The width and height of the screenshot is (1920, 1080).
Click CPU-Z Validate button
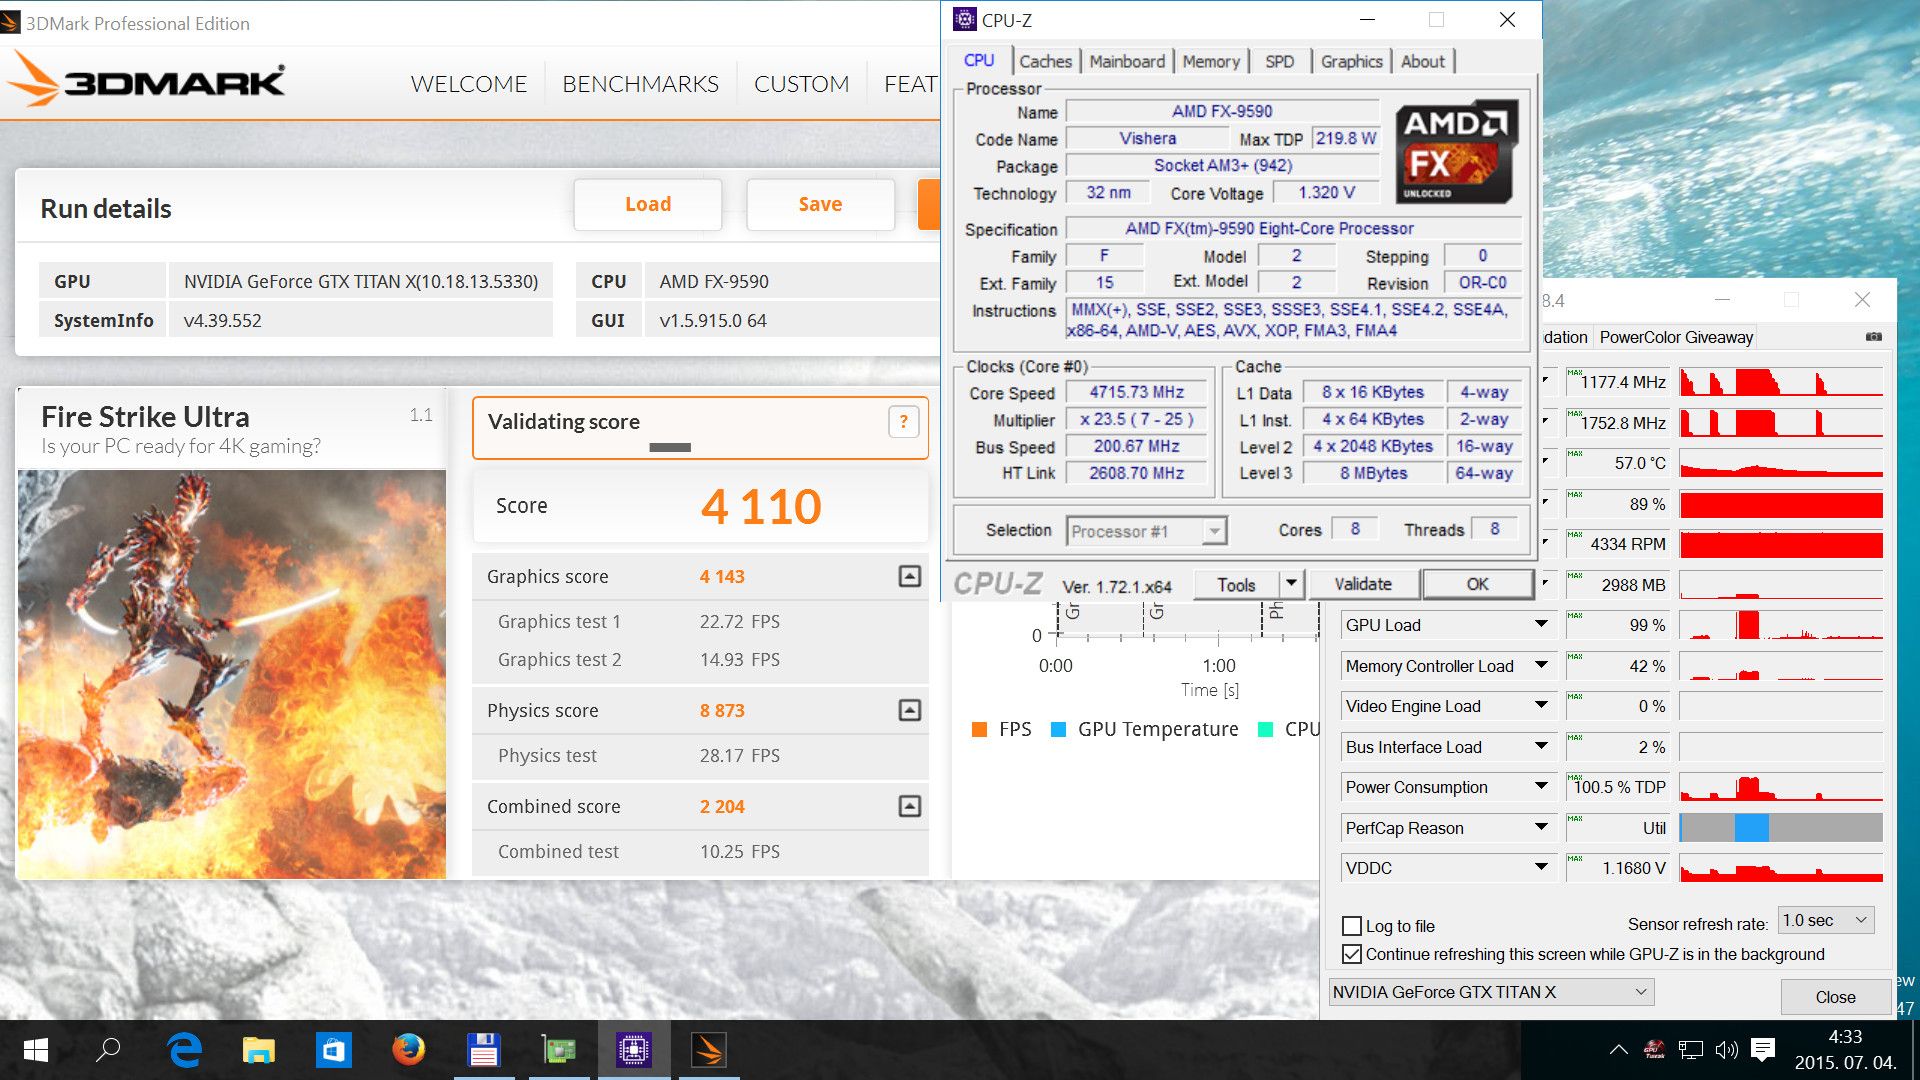tap(1362, 584)
